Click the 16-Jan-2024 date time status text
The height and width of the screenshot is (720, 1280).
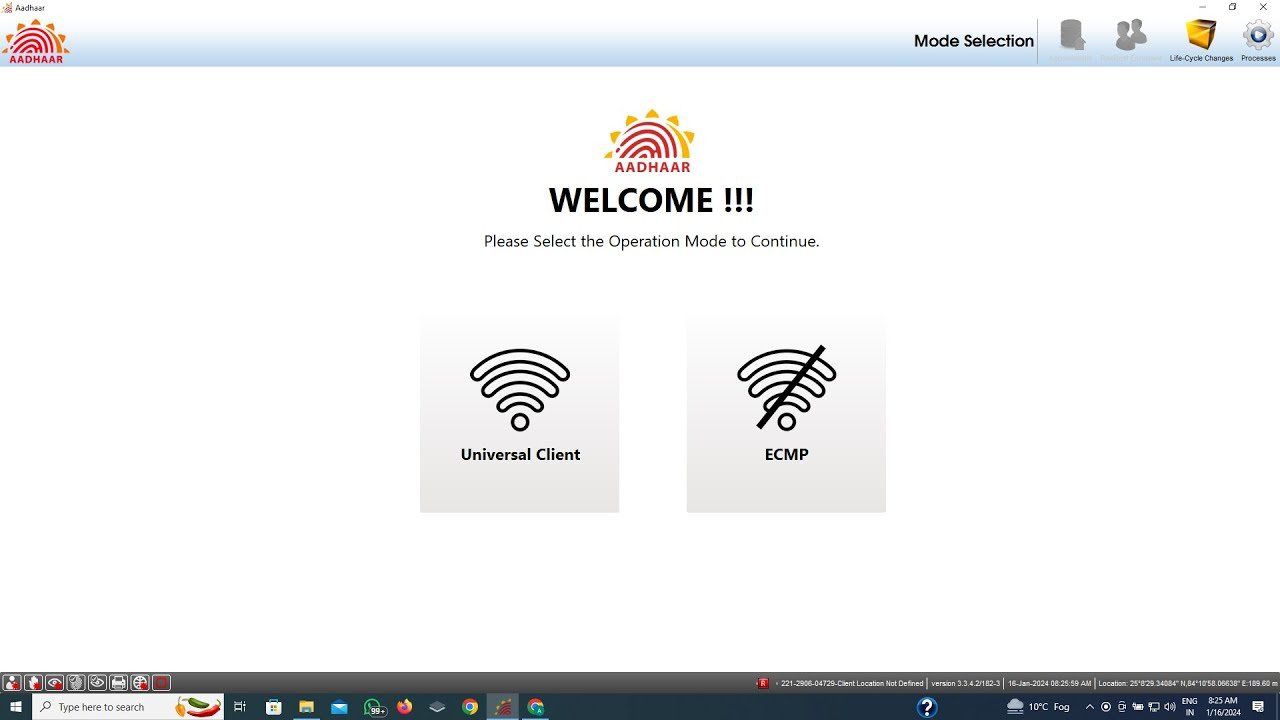tap(1049, 684)
